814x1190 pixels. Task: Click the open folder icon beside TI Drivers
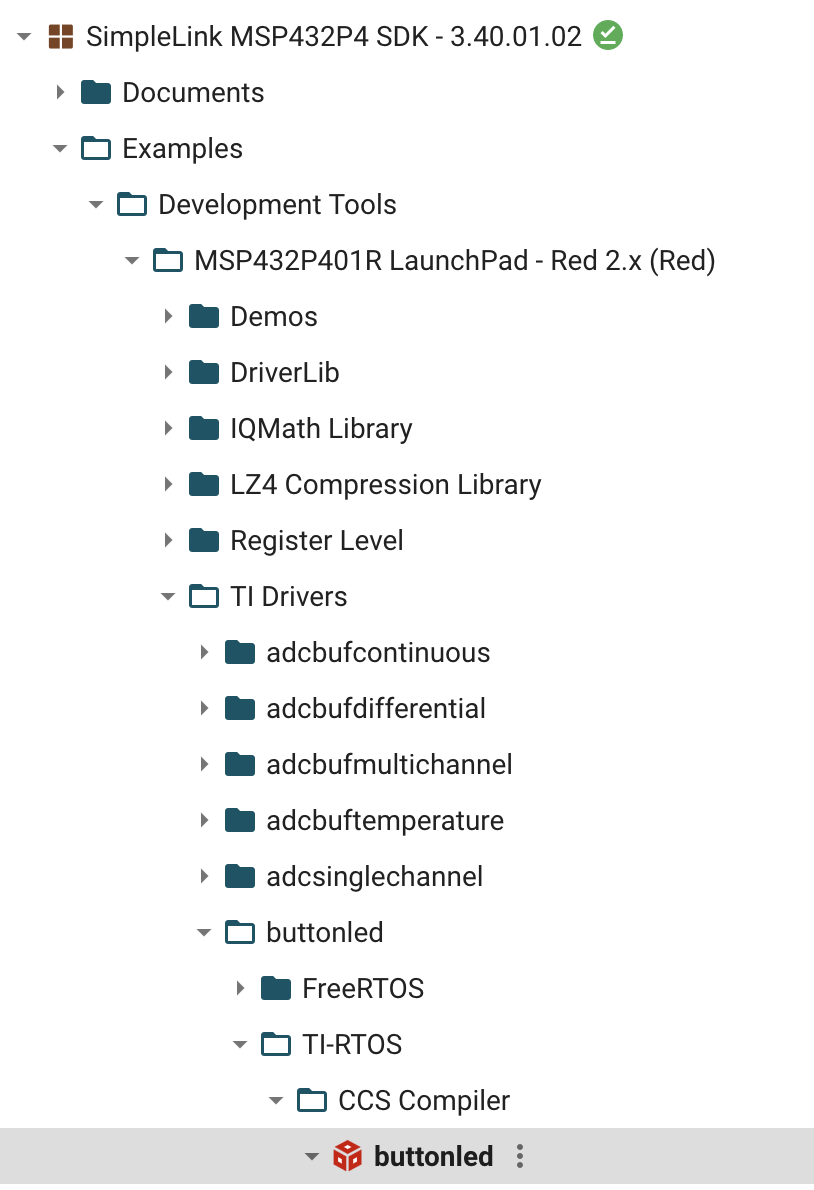(x=204, y=595)
